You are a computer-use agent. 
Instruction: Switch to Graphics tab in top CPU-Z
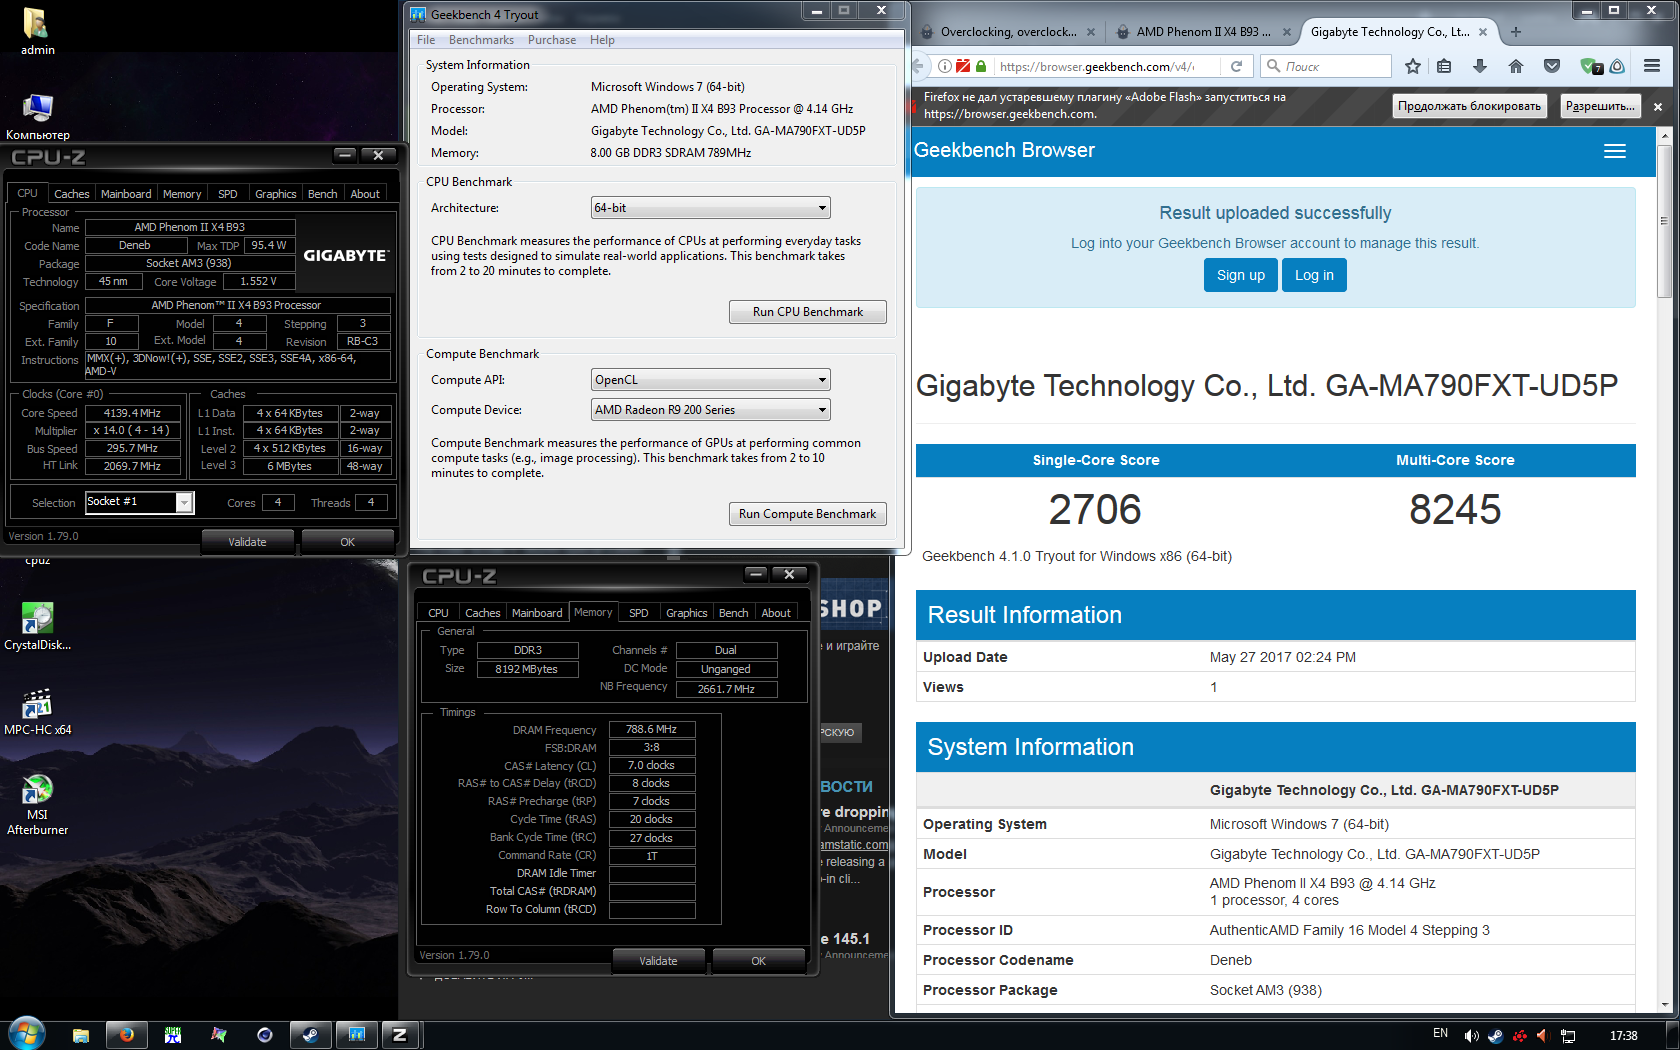[275, 194]
